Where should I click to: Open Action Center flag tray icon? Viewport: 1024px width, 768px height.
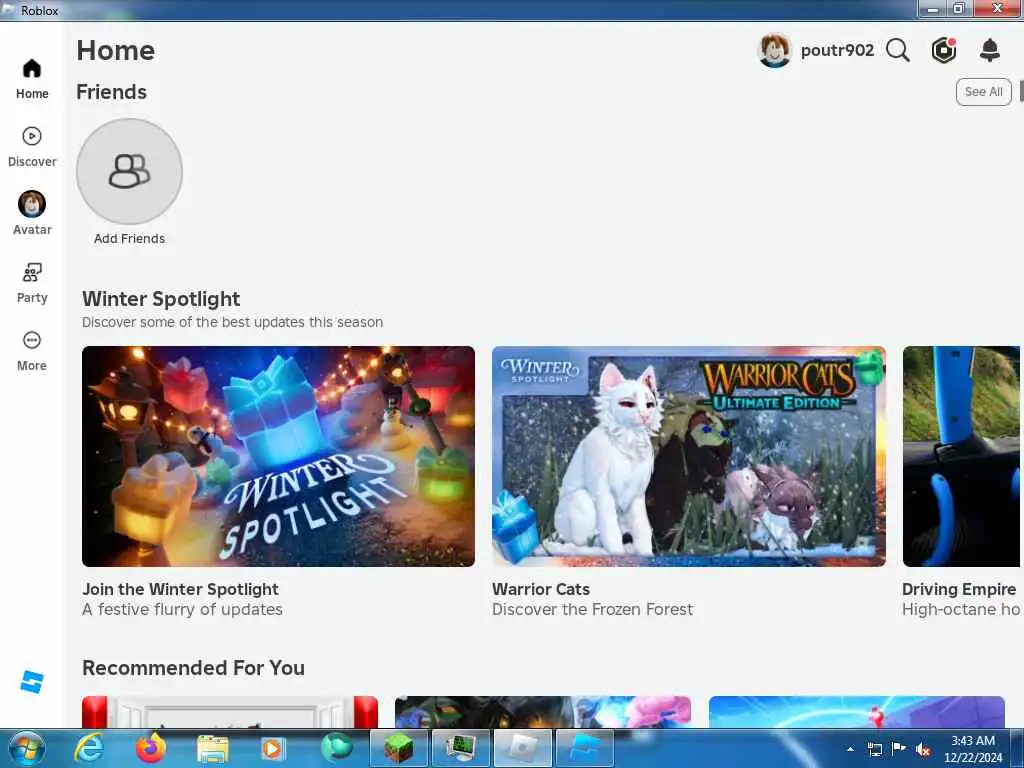tap(899, 748)
